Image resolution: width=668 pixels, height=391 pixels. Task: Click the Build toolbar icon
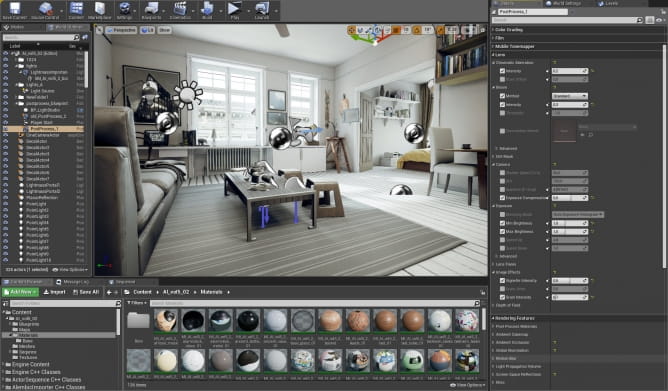coord(207,8)
